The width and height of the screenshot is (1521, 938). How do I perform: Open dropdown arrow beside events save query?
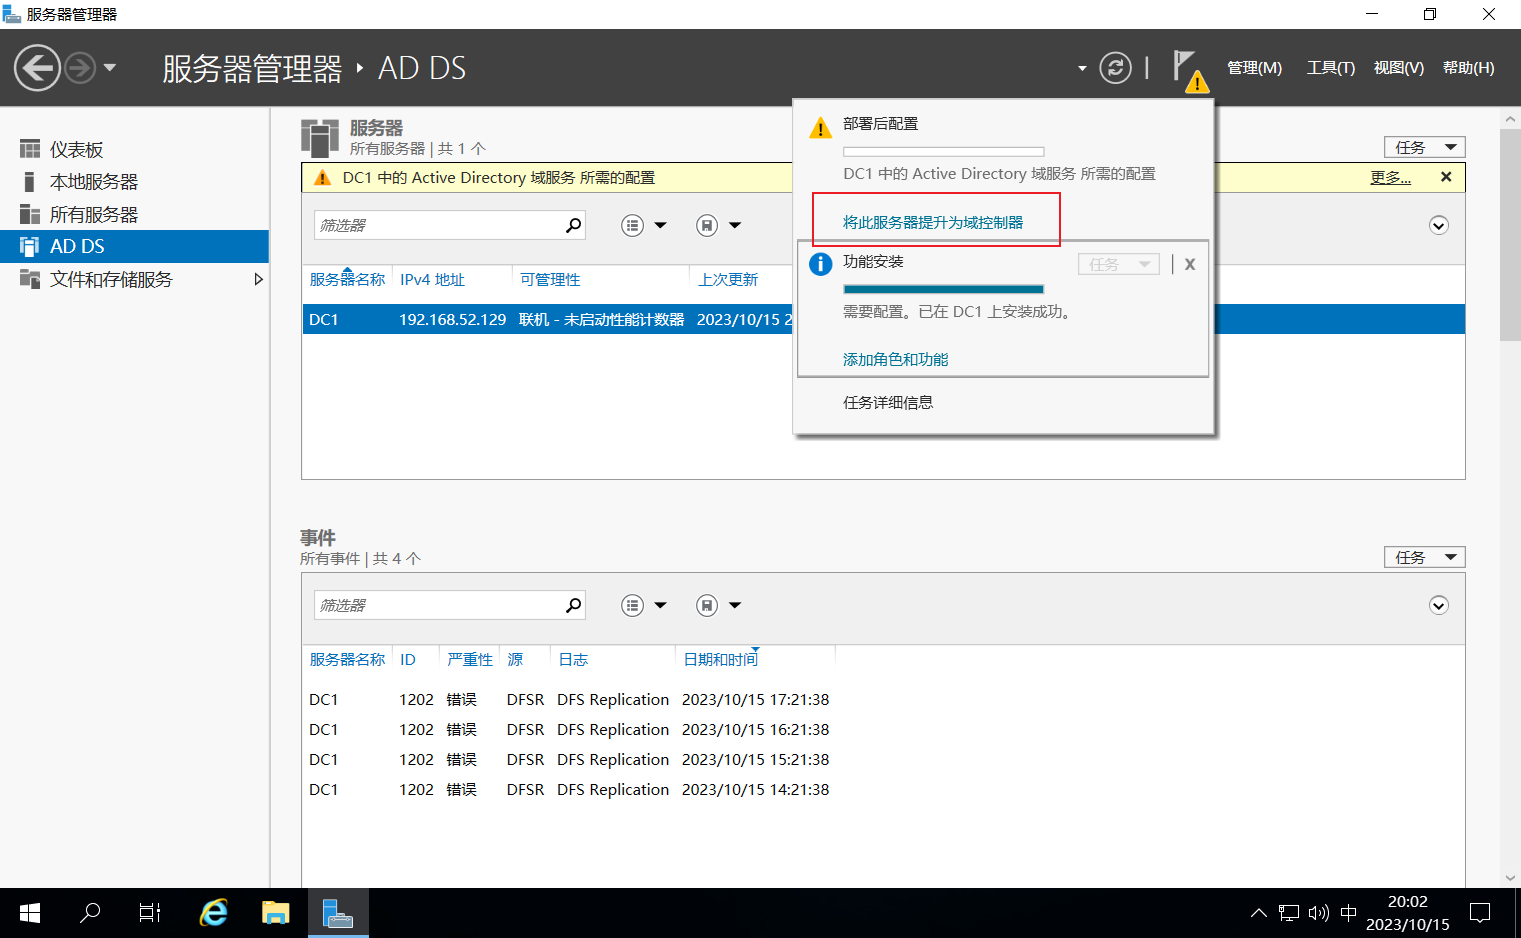pyautogui.click(x=735, y=605)
